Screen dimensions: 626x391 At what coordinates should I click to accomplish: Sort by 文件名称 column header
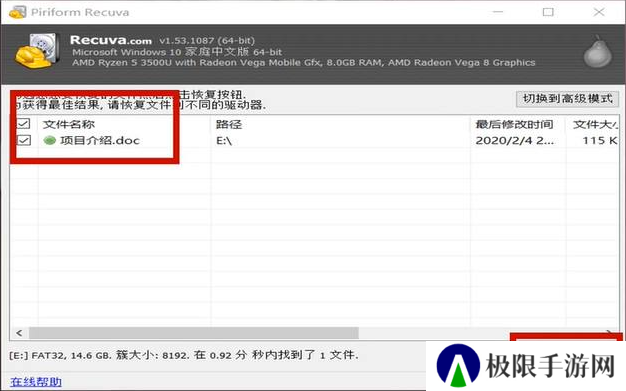[x=69, y=124]
